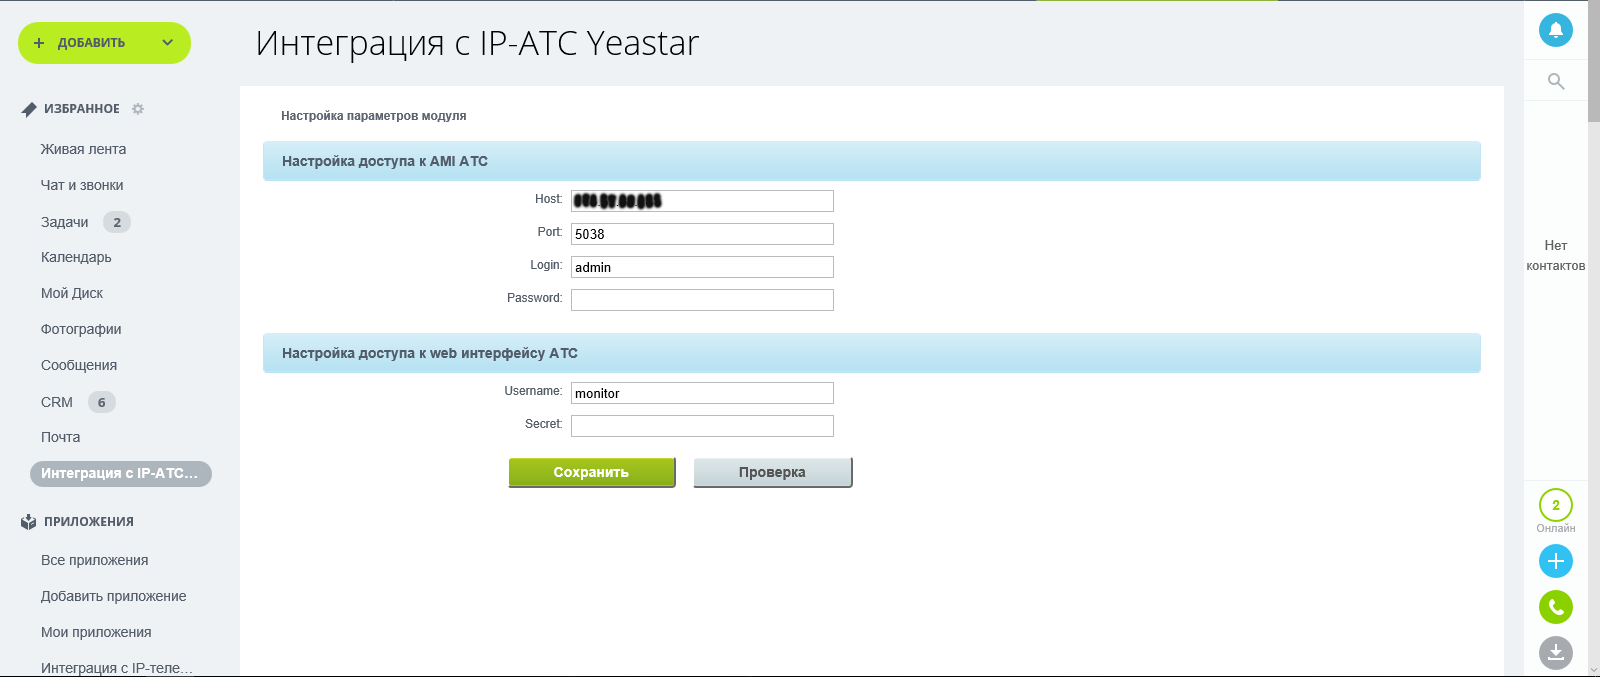Click the grey download icon
1600x677 pixels.
click(x=1555, y=653)
